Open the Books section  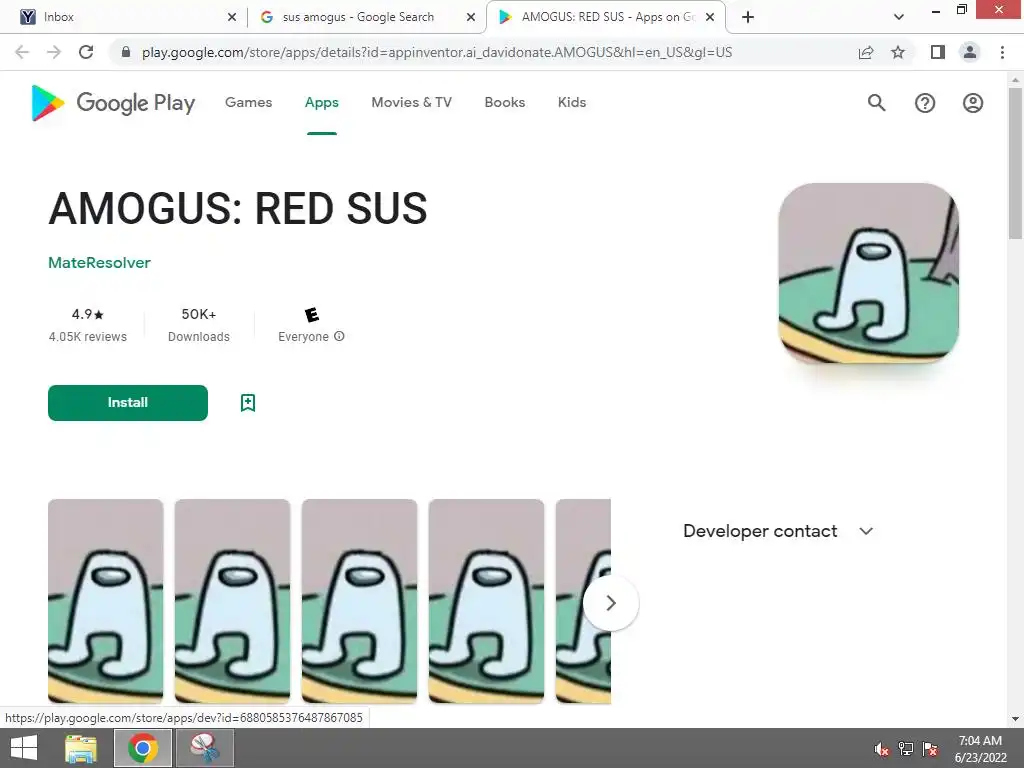coord(504,103)
